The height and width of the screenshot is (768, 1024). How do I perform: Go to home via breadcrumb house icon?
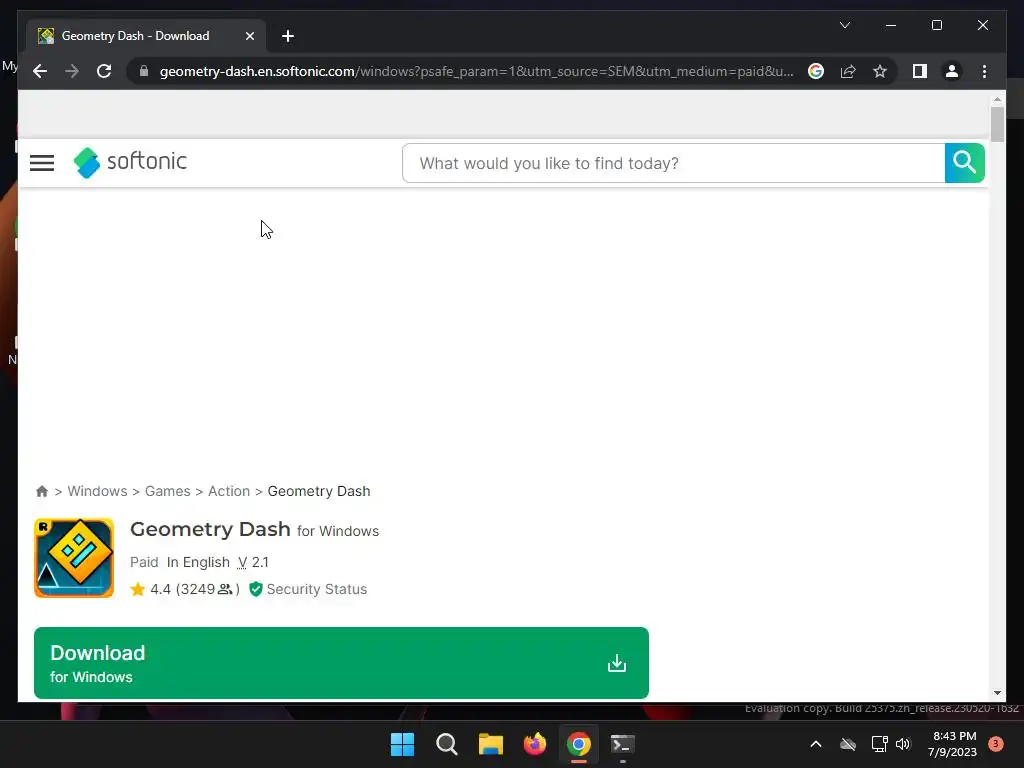[42, 491]
